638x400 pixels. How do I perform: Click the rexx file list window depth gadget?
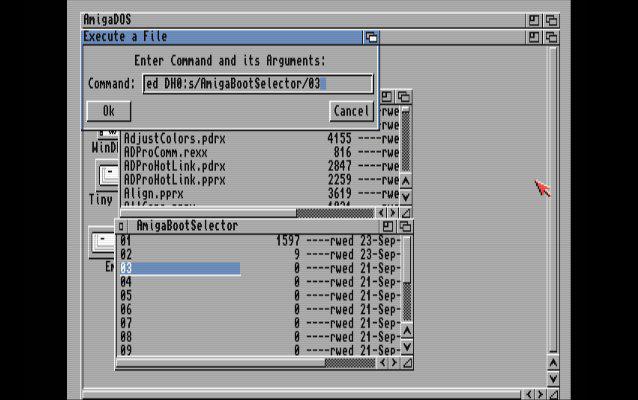coord(404,97)
